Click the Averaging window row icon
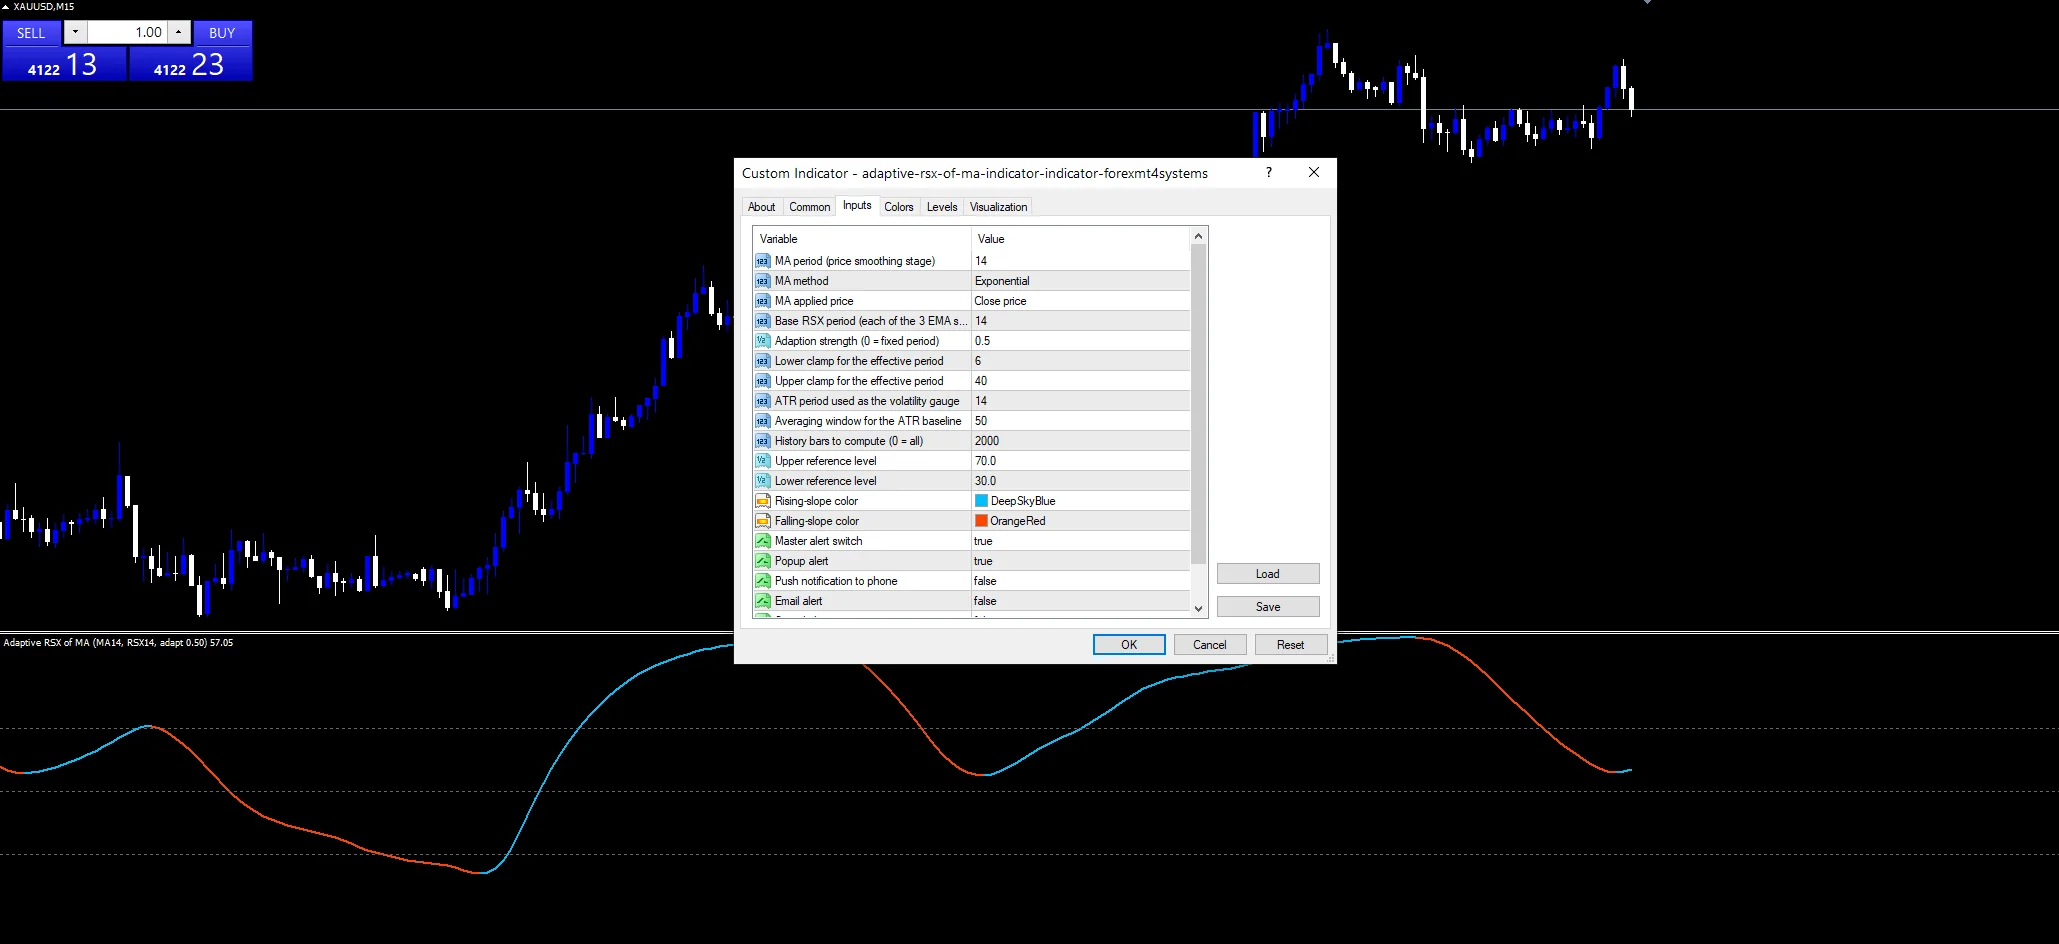 [762, 421]
